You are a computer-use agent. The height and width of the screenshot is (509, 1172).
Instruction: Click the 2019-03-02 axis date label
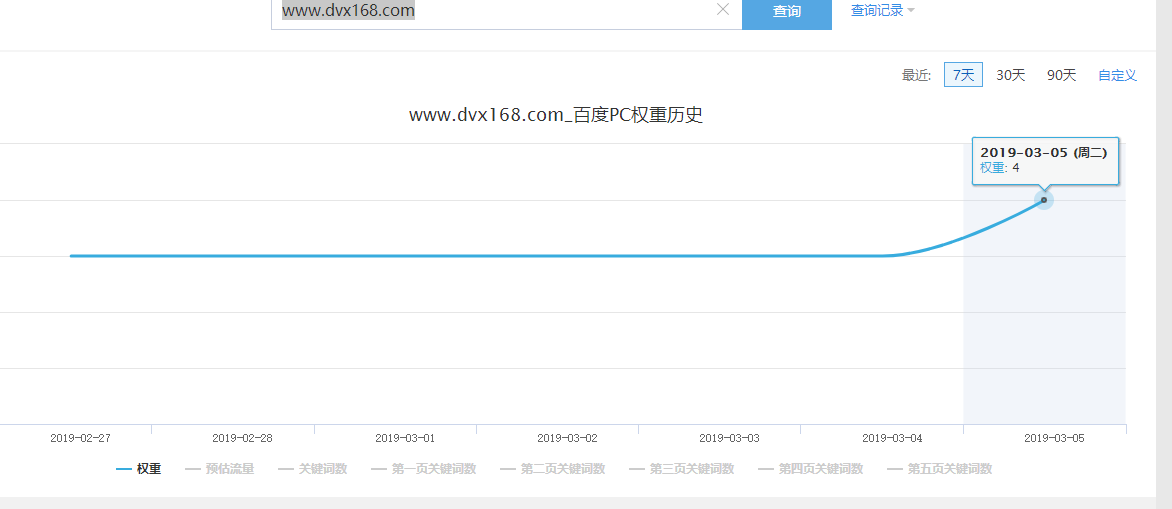click(x=567, y=438)
